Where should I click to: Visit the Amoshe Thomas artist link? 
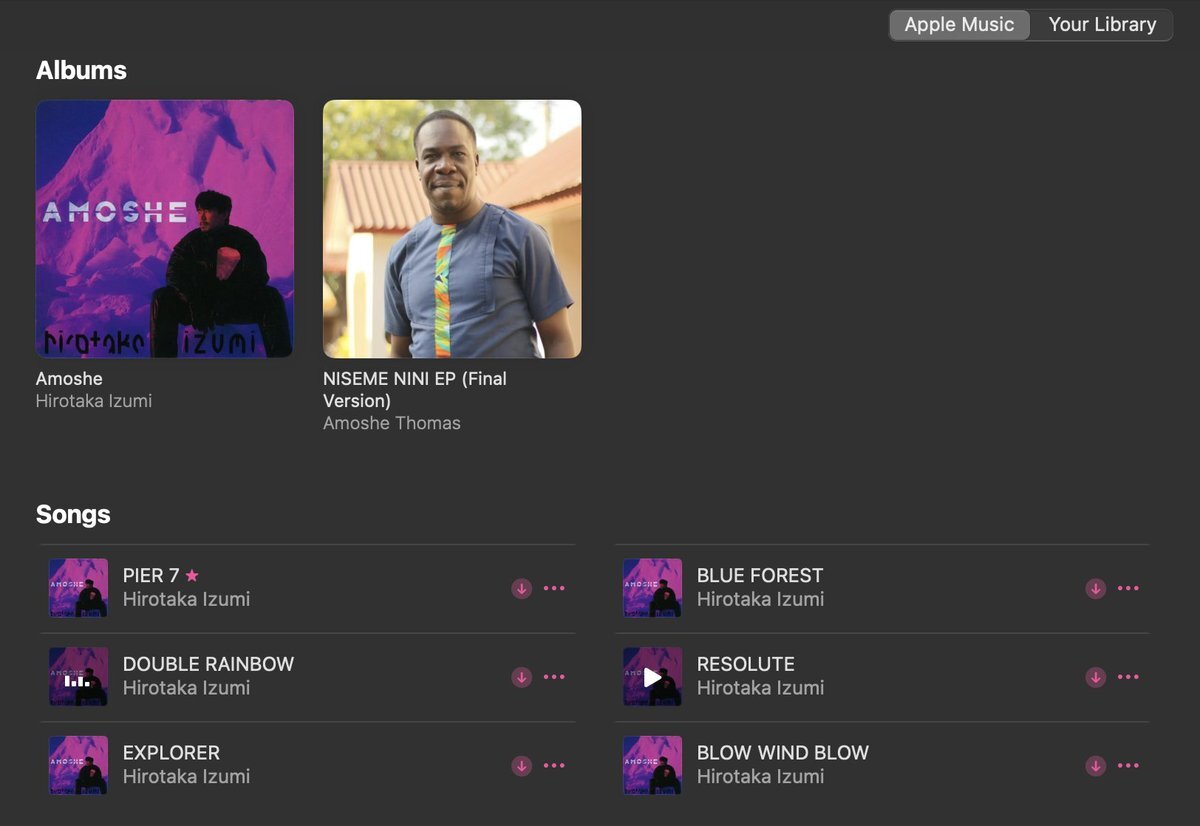(392, 423)
